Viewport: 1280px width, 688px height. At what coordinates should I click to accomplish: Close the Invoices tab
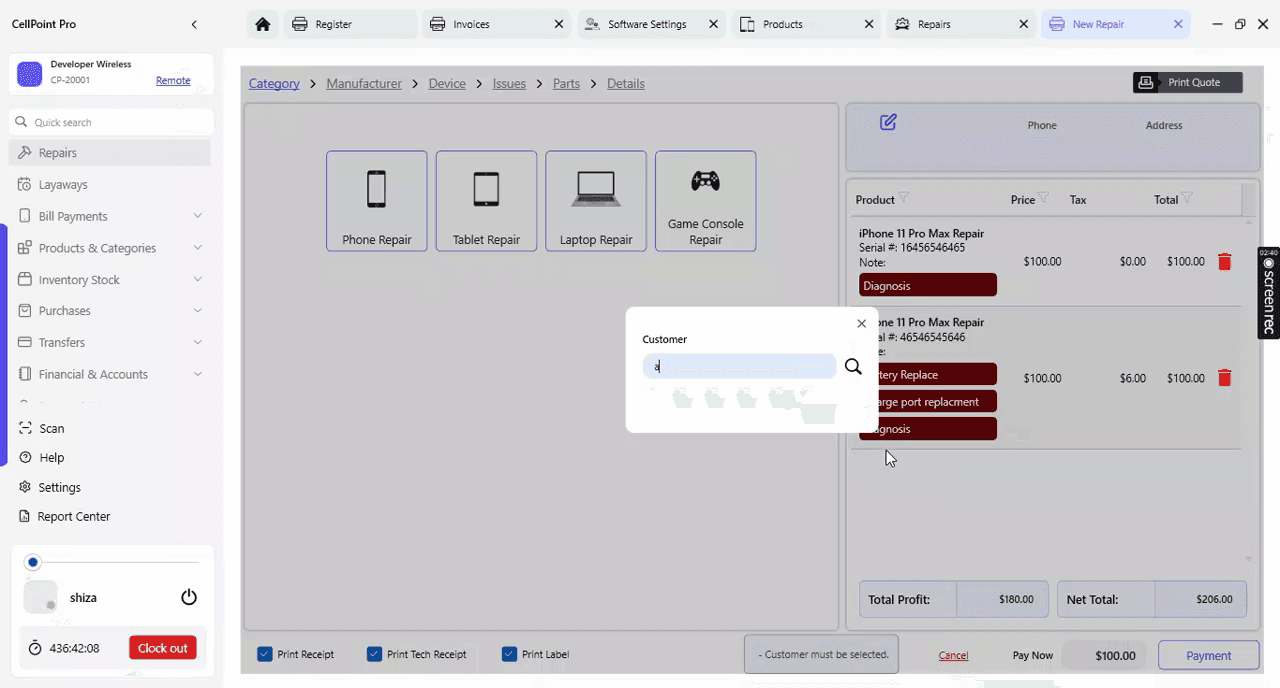(x=559, y=24)
